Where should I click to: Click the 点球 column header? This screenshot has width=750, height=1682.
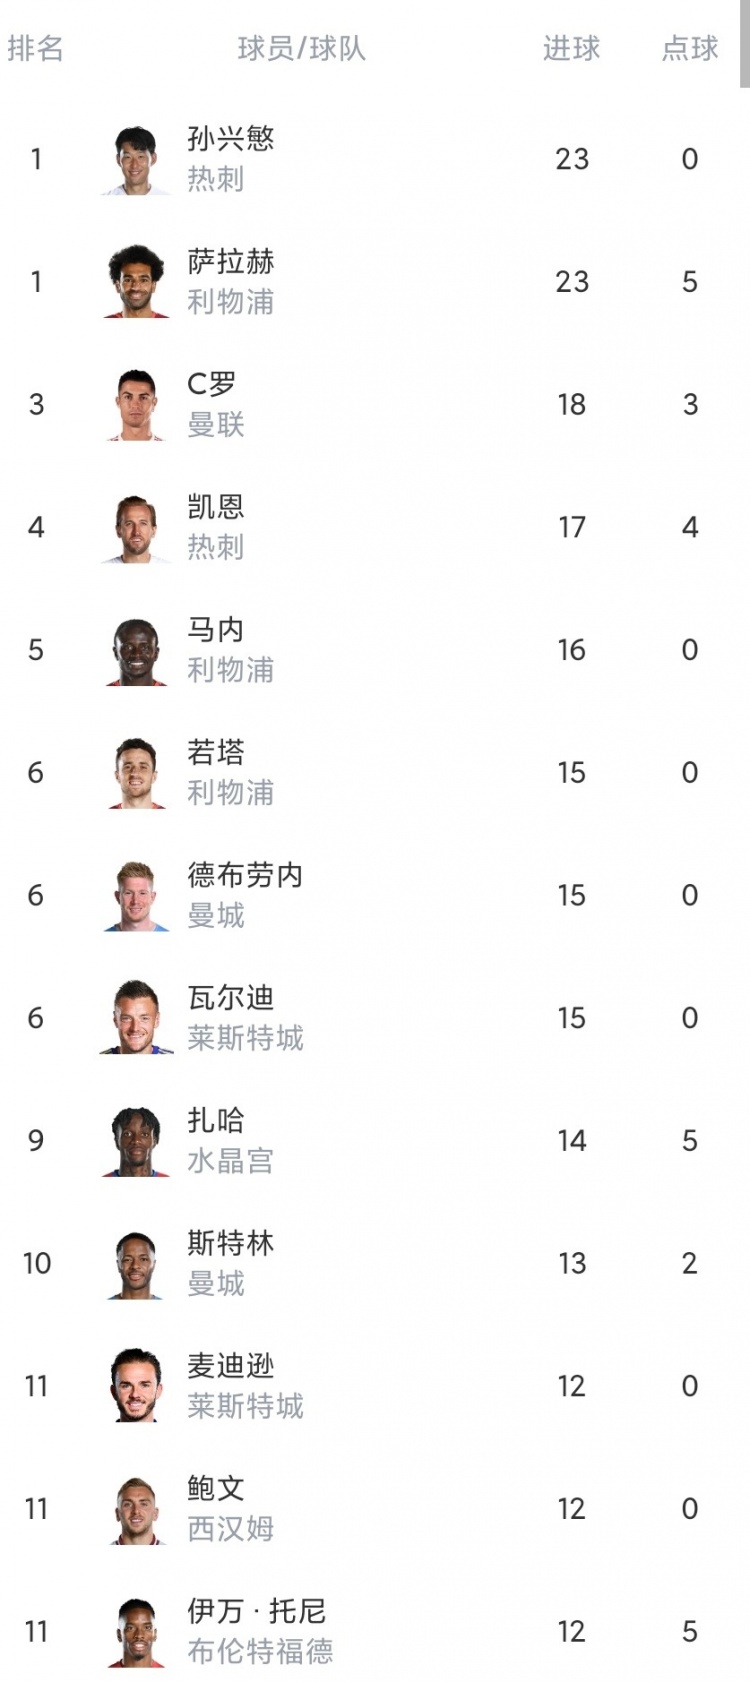point(690,48)
